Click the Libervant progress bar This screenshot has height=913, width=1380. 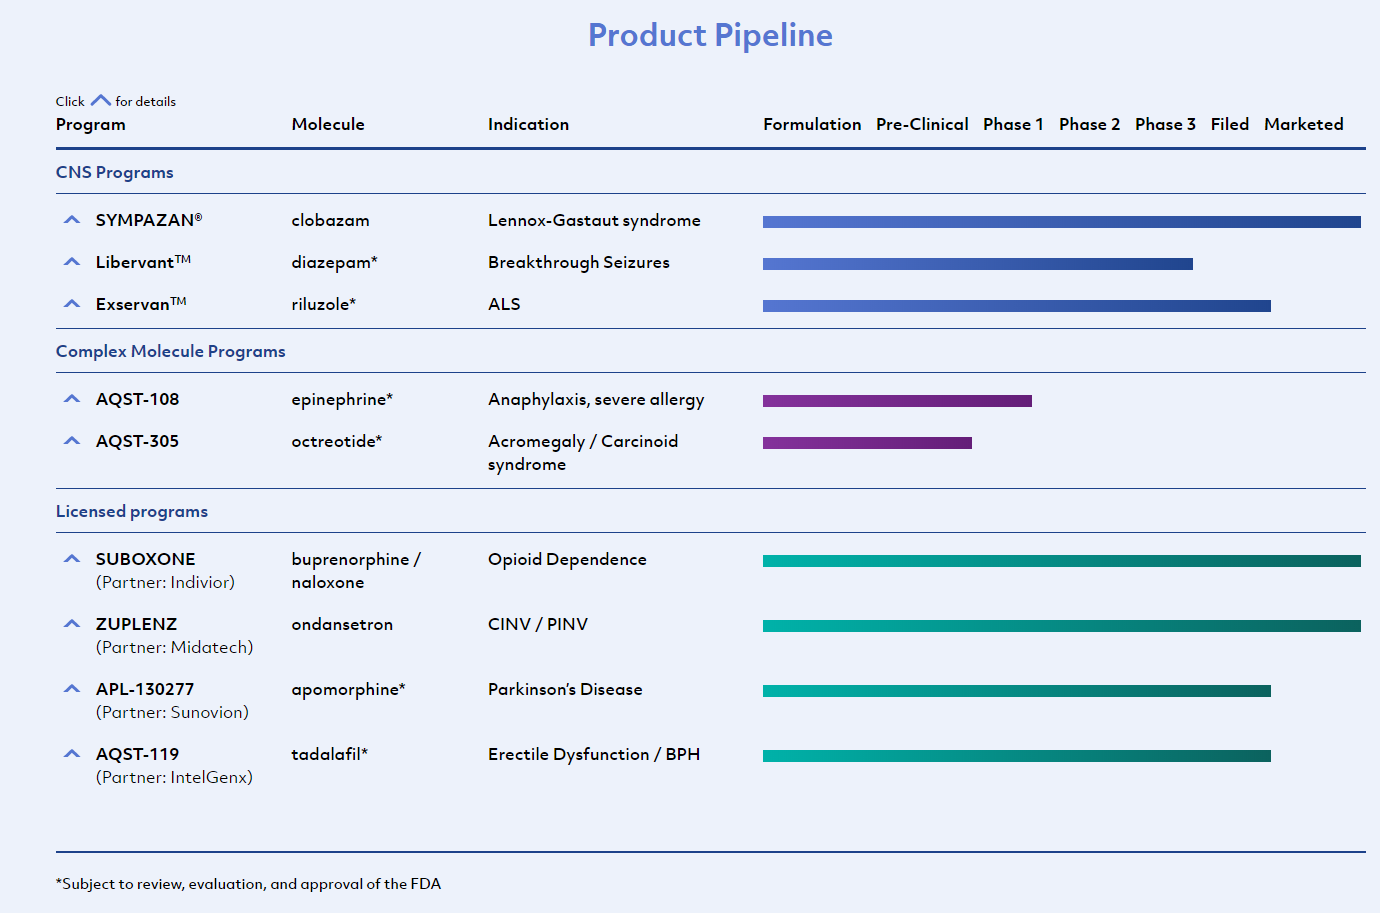click(x=978, y=264)
